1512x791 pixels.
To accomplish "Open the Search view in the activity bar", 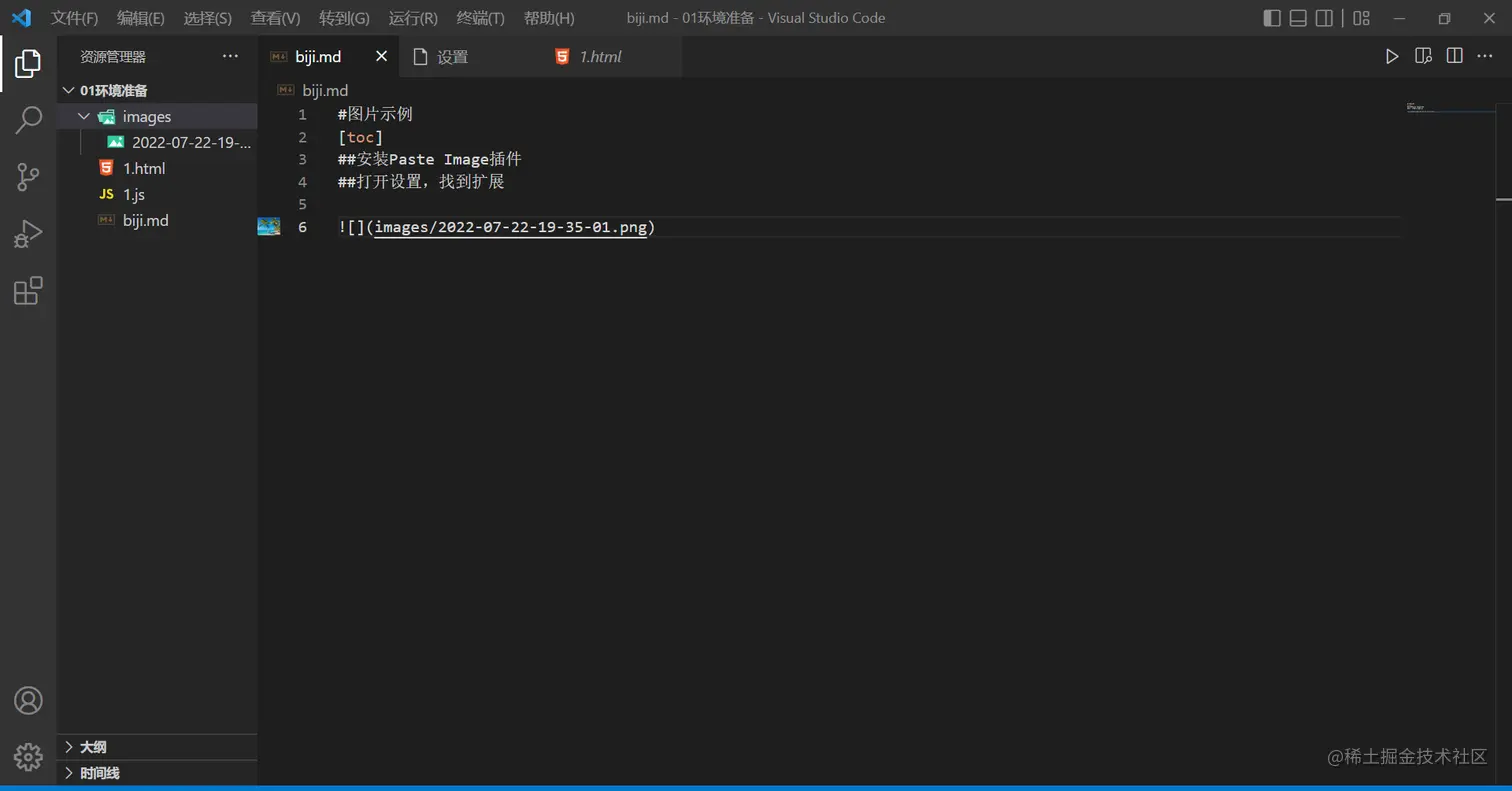I will [x=28, y=121].
